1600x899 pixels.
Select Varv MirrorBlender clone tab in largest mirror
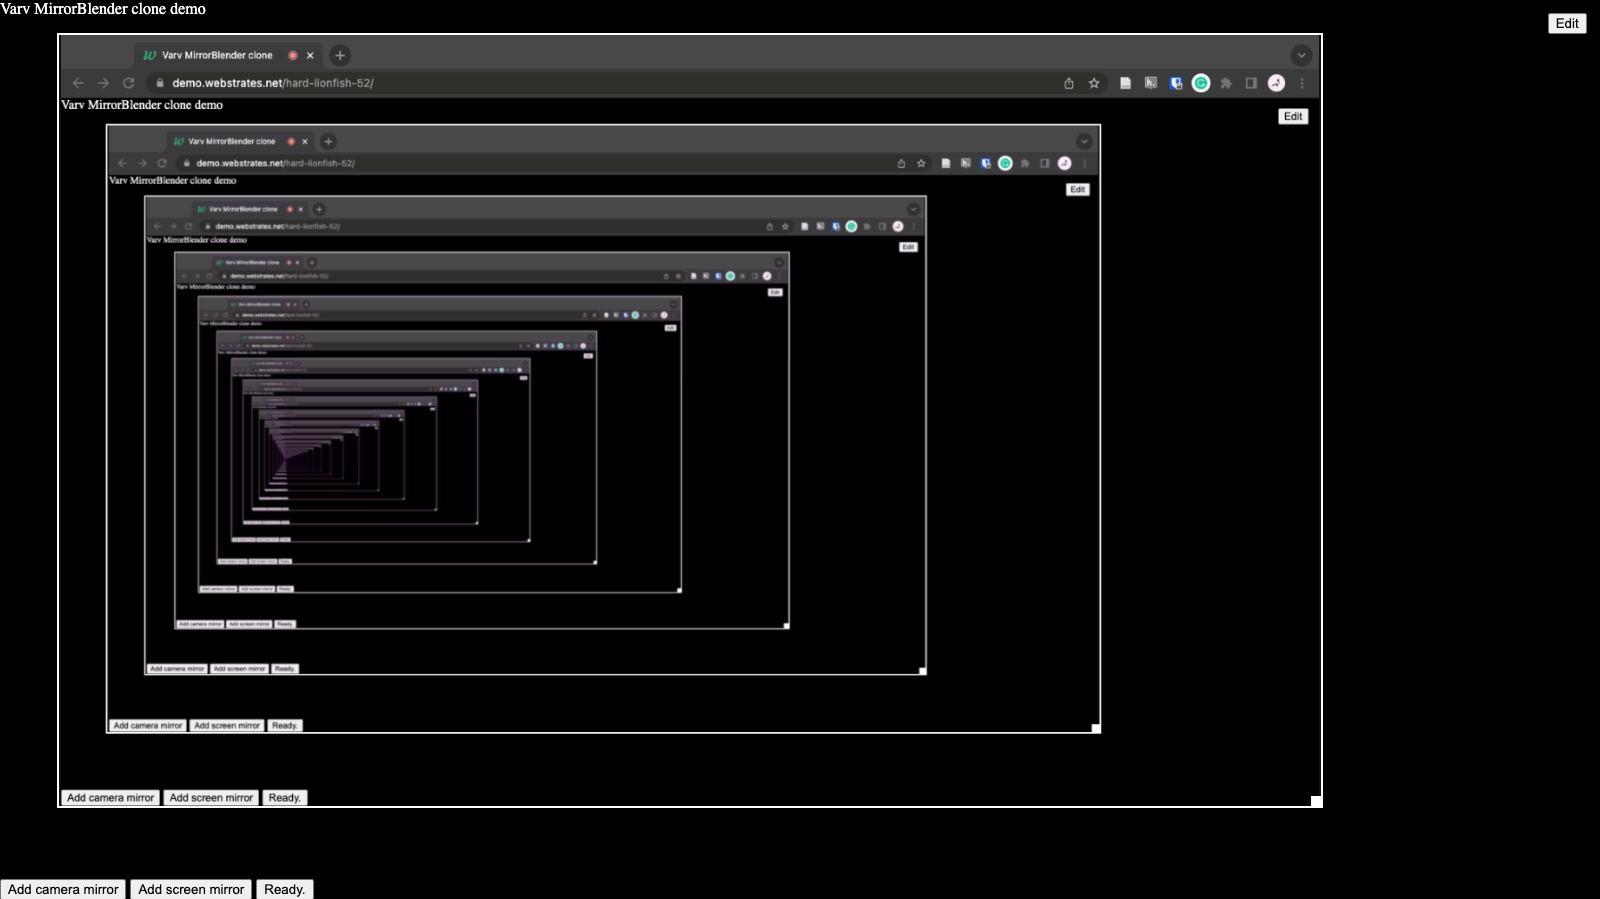click(x=217, y=55)
